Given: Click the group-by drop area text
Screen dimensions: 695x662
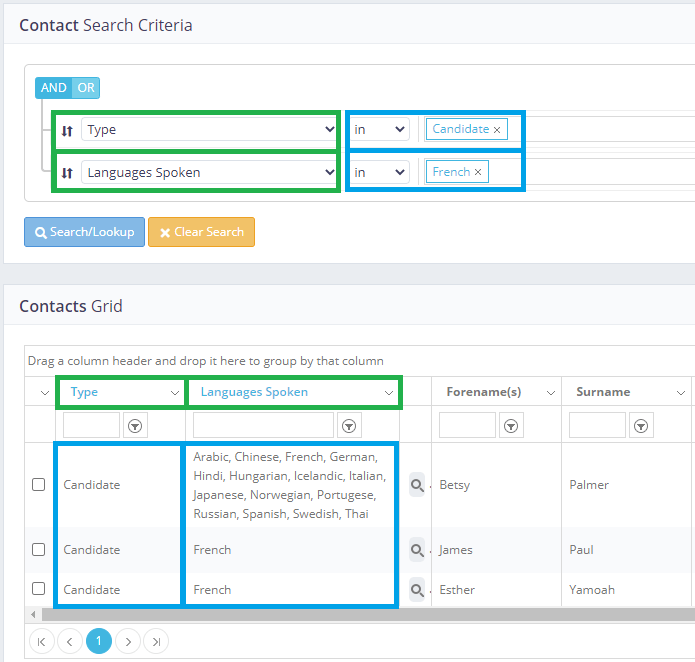Looking at the screenshot, I should click(x=206, y=361).
